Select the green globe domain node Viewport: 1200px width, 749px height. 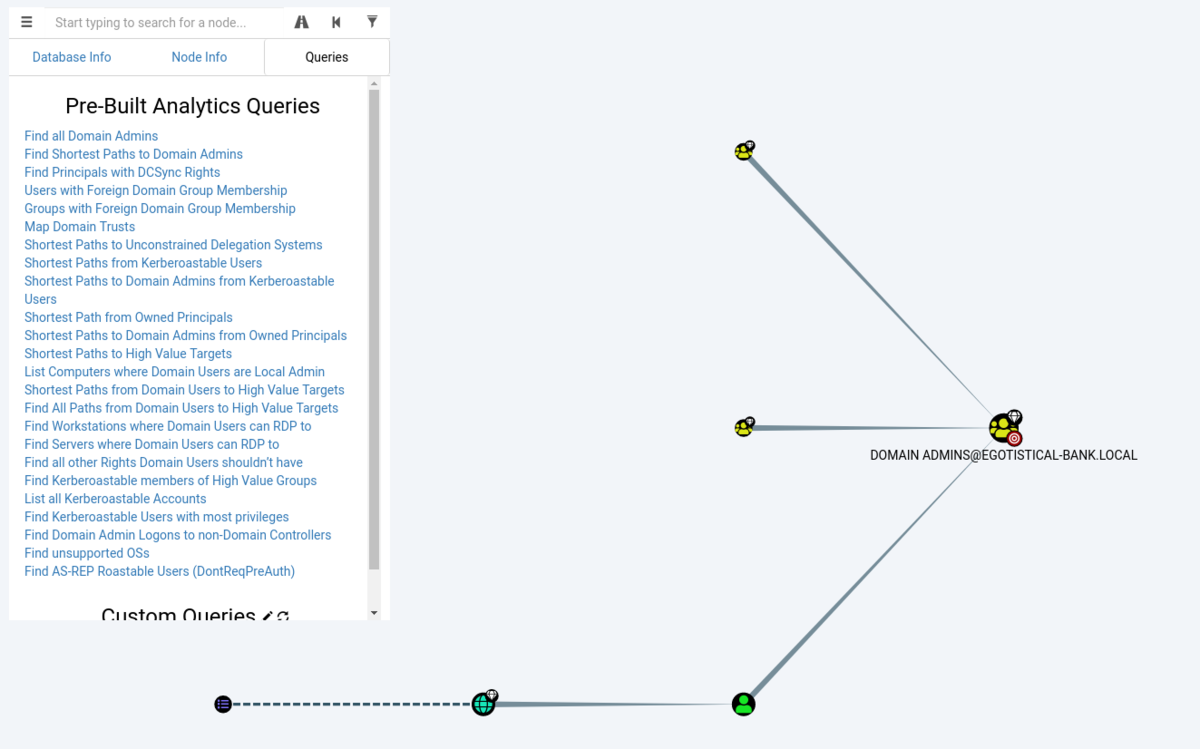(483, 704)
